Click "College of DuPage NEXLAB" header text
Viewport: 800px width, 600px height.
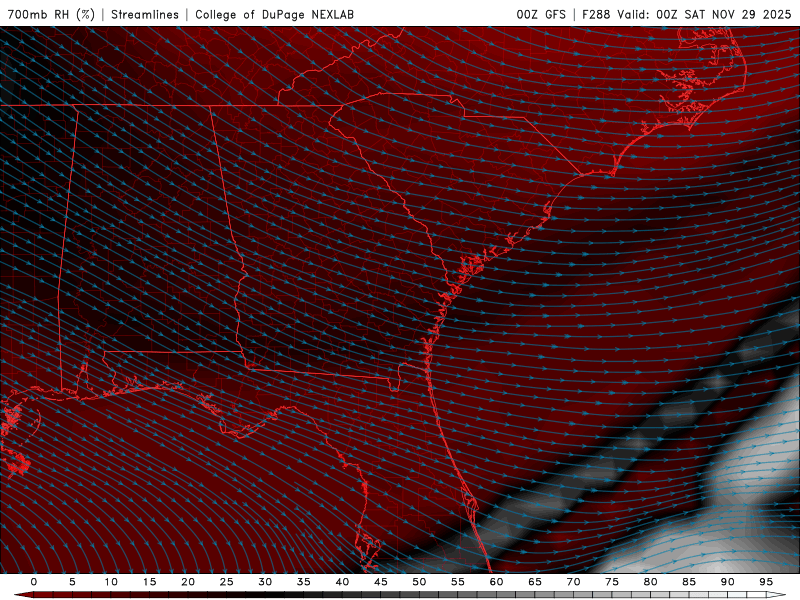[x=274, y=14]
